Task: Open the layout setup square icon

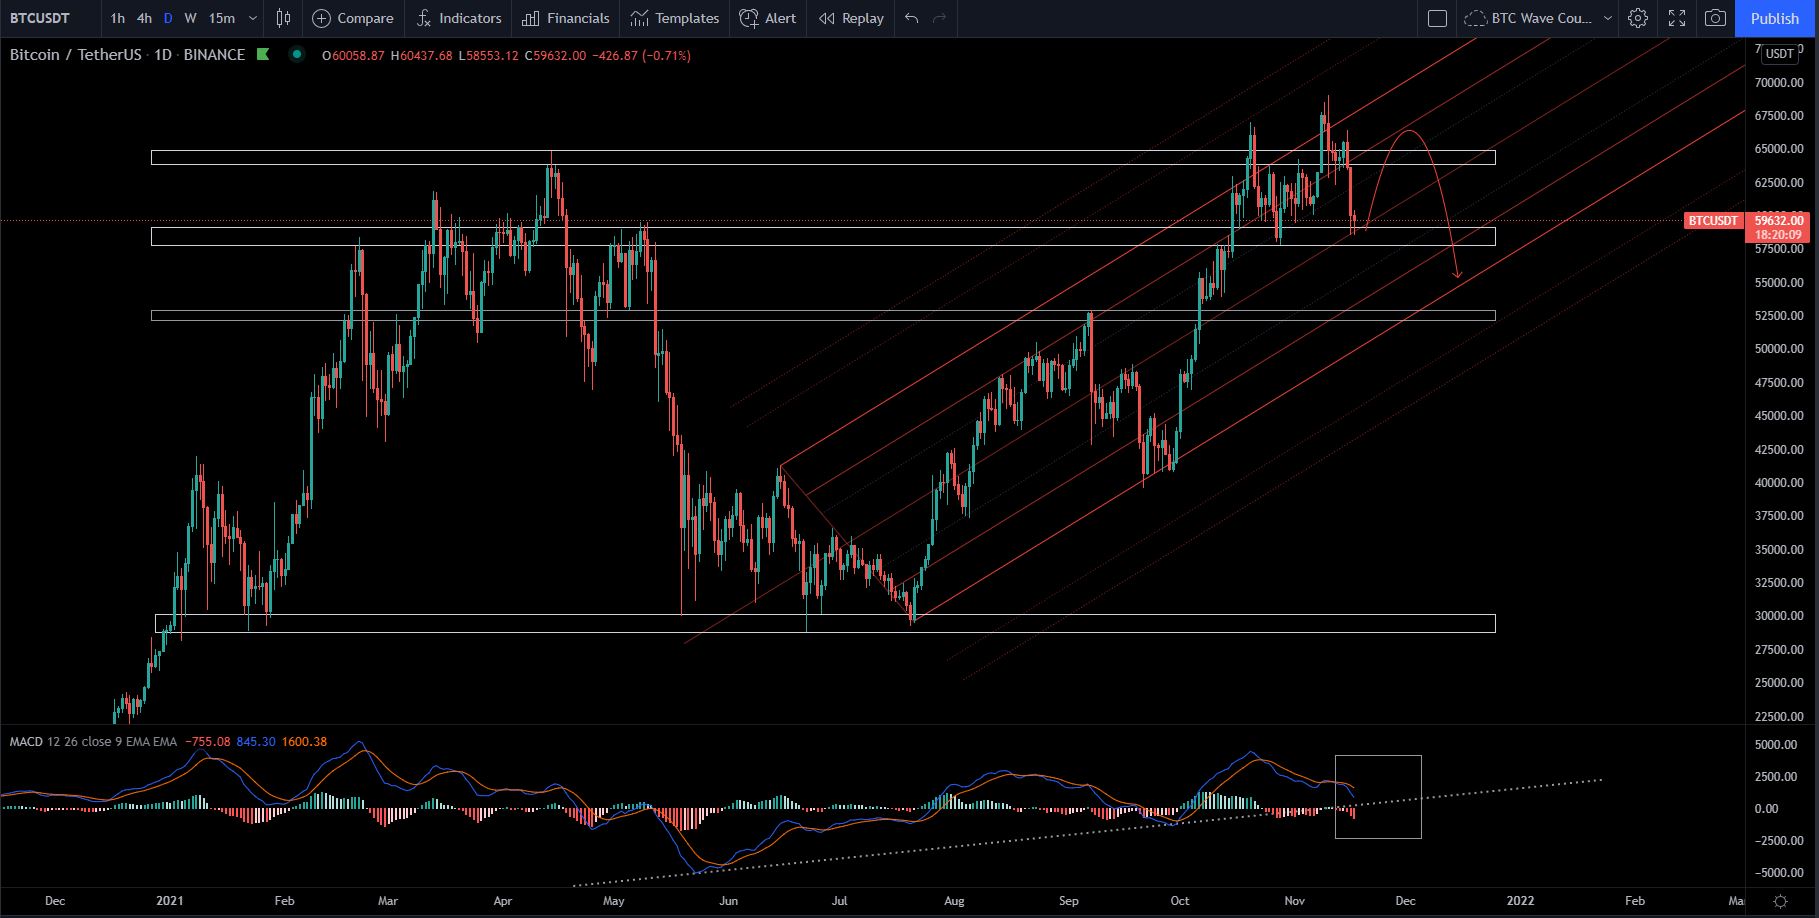Action: 1437,18
